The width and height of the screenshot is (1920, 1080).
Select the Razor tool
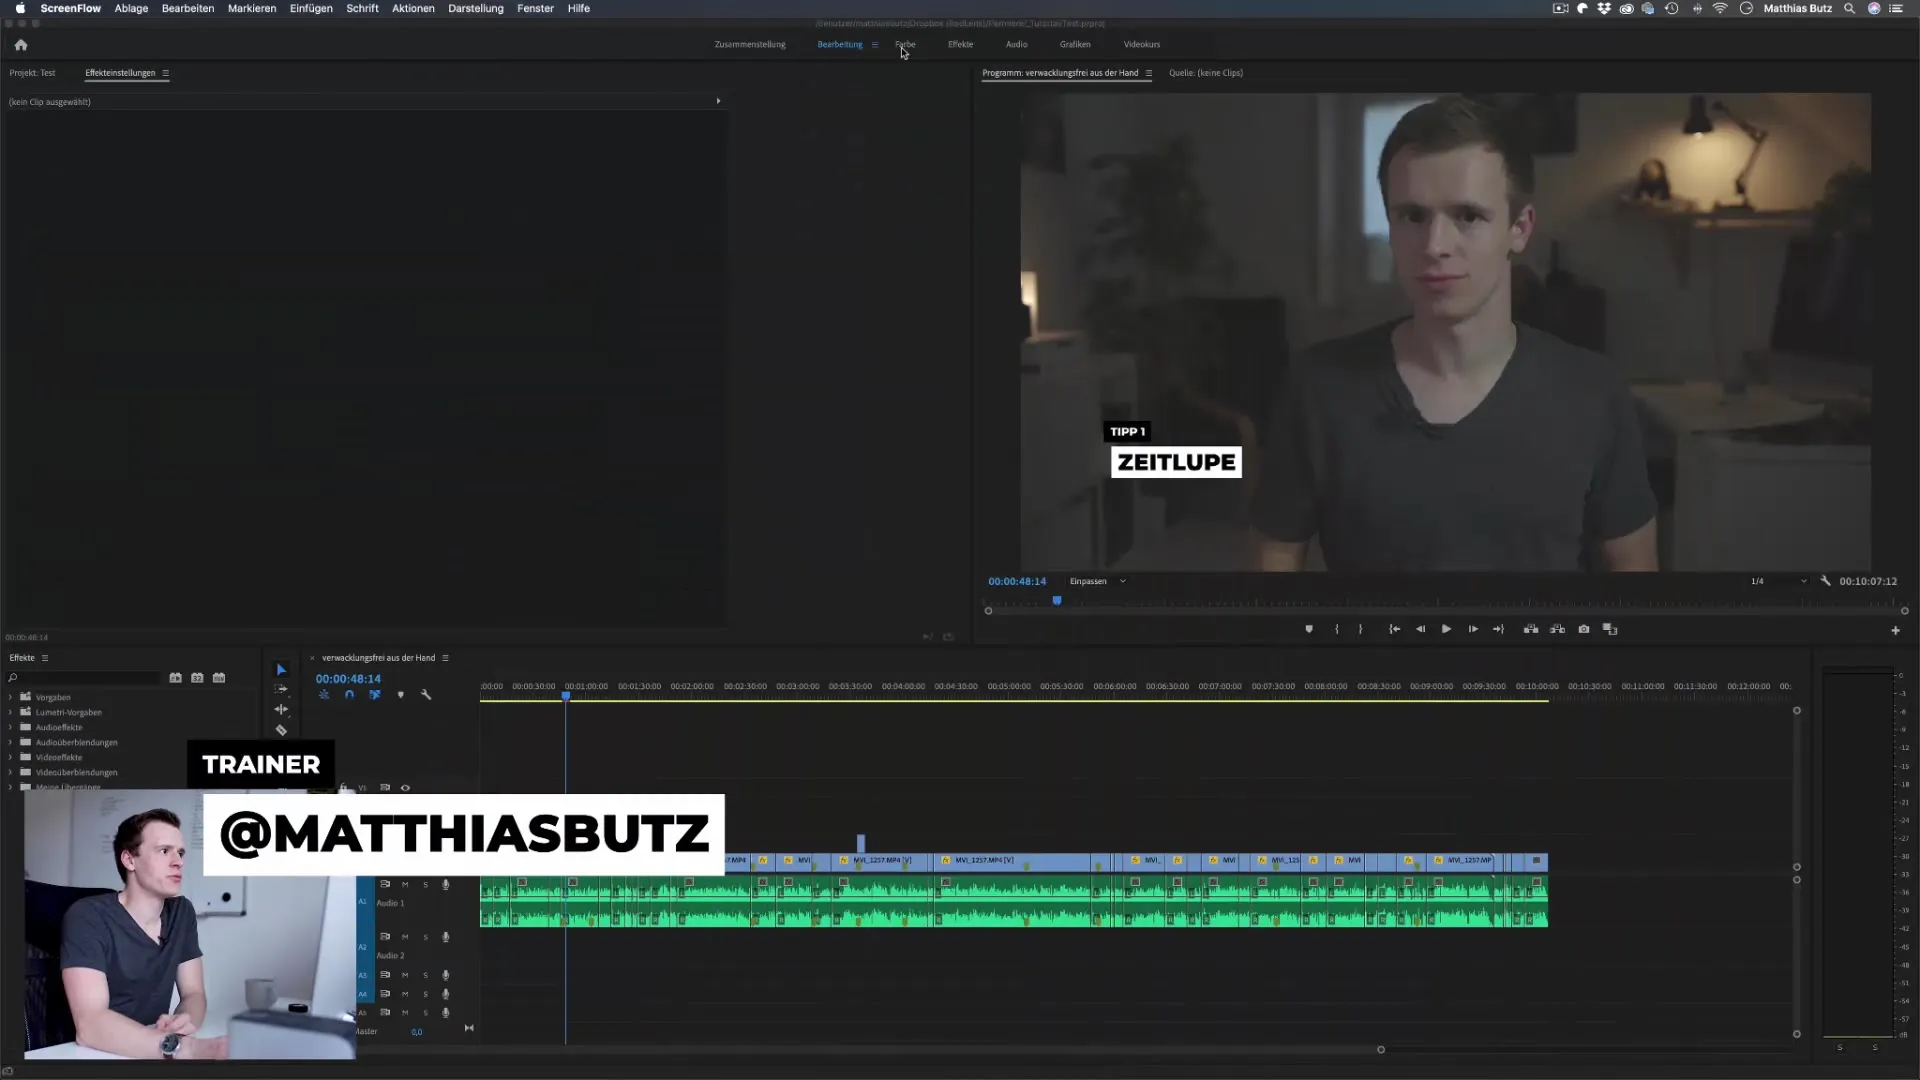pos(281,730)
